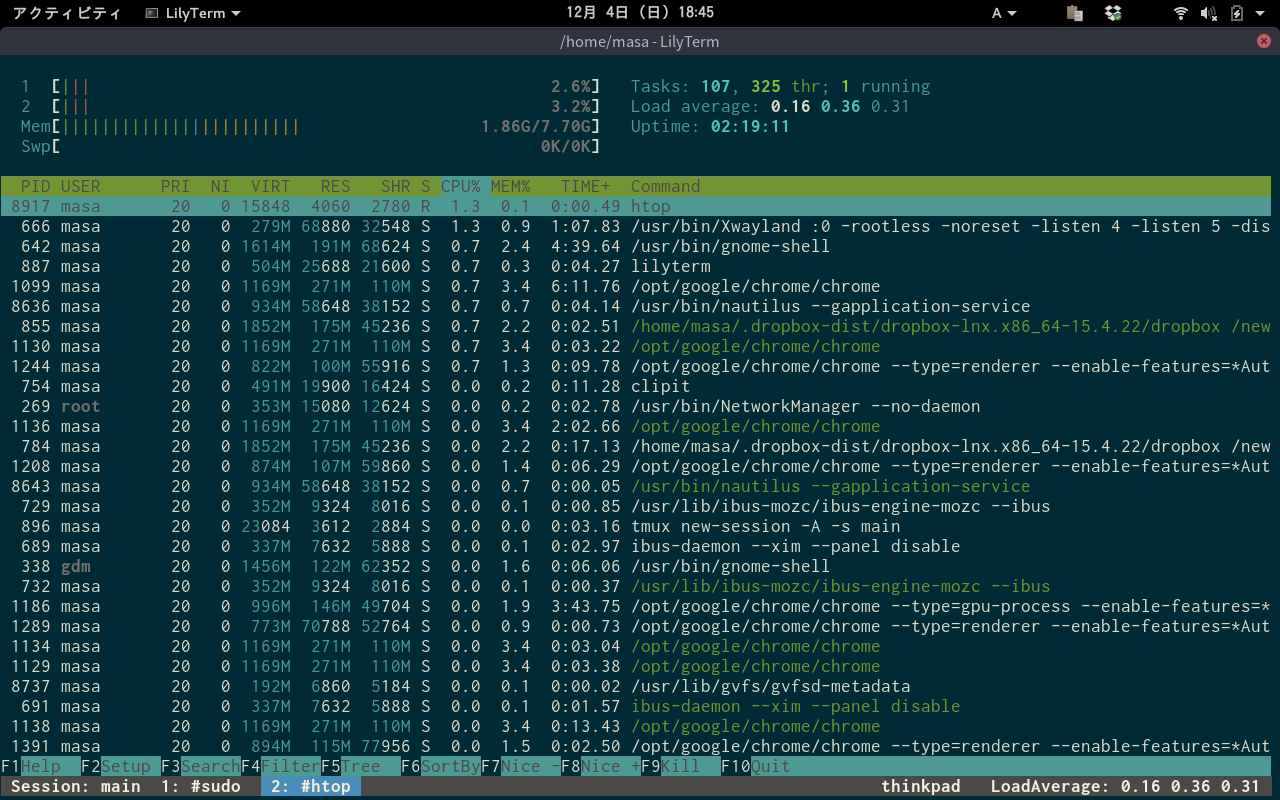Toggle F5 Tree view button
This screenshot has width=1280, height=800.
(x=361, y=766)
